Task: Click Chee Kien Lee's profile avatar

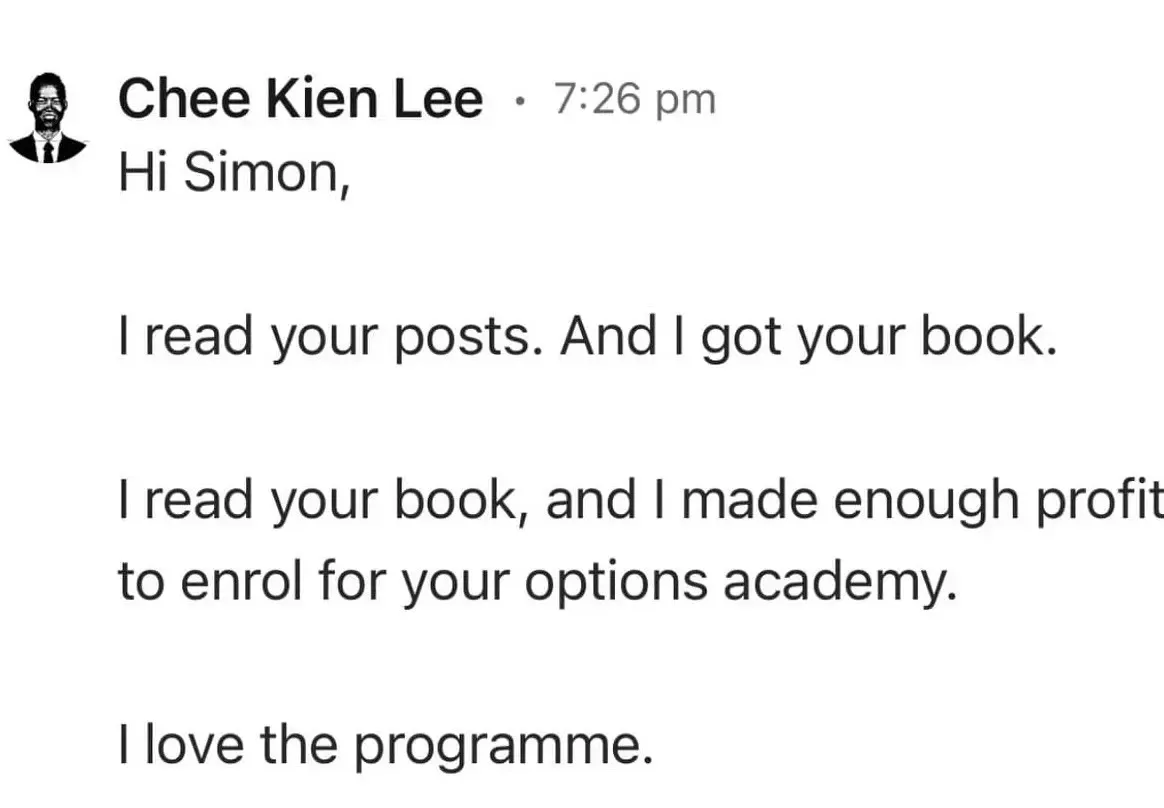Action: (47, 118)
